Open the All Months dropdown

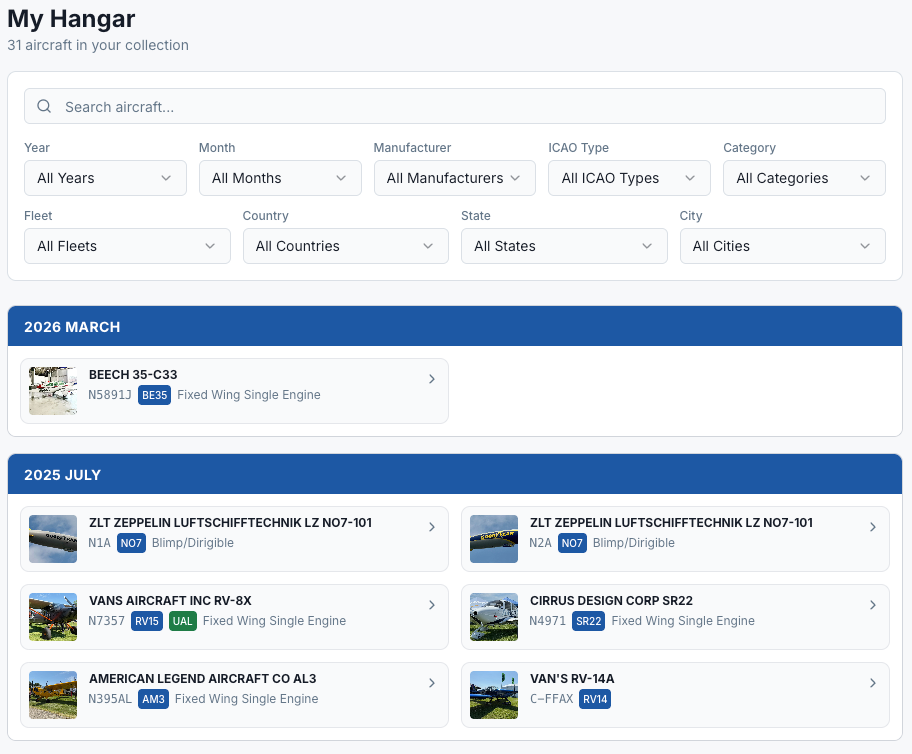click(x=280, y=178)
